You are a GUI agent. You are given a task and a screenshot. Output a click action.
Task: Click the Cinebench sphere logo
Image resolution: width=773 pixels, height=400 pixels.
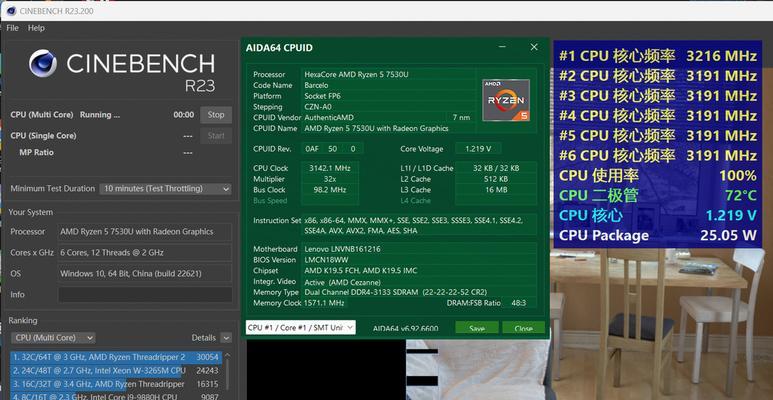click(x=43, y=64)
